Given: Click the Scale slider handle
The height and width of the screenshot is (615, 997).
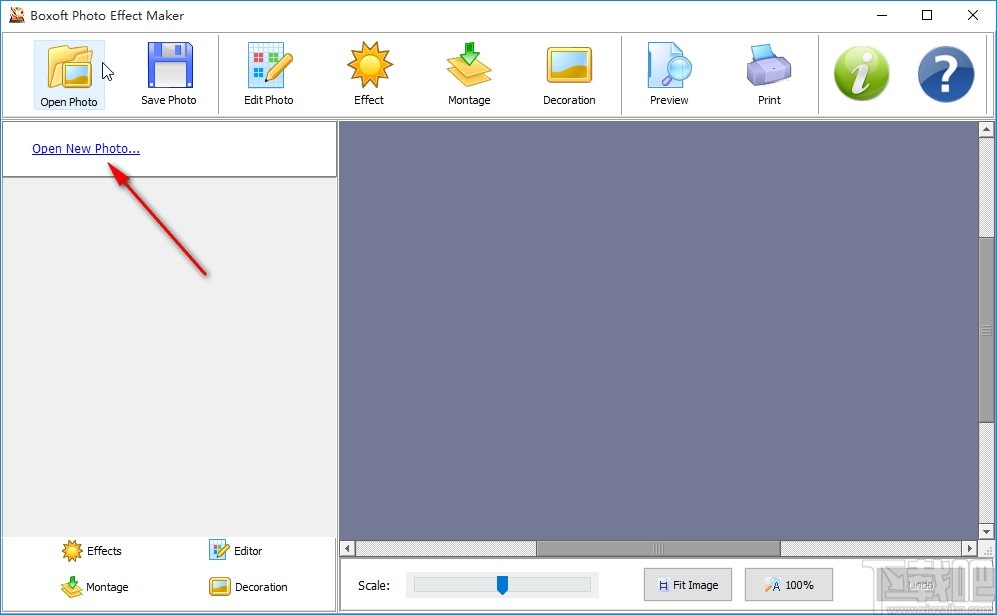Looking at the screenshot, I should coord(502,585).
